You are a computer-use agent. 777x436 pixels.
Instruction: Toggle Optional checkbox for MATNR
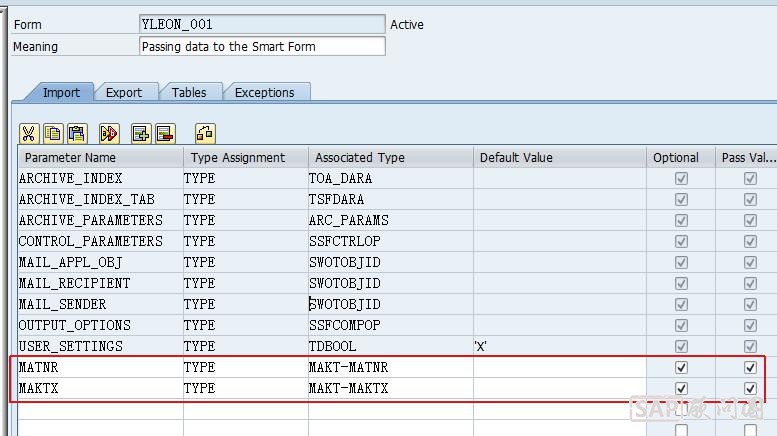coord(681,368)
